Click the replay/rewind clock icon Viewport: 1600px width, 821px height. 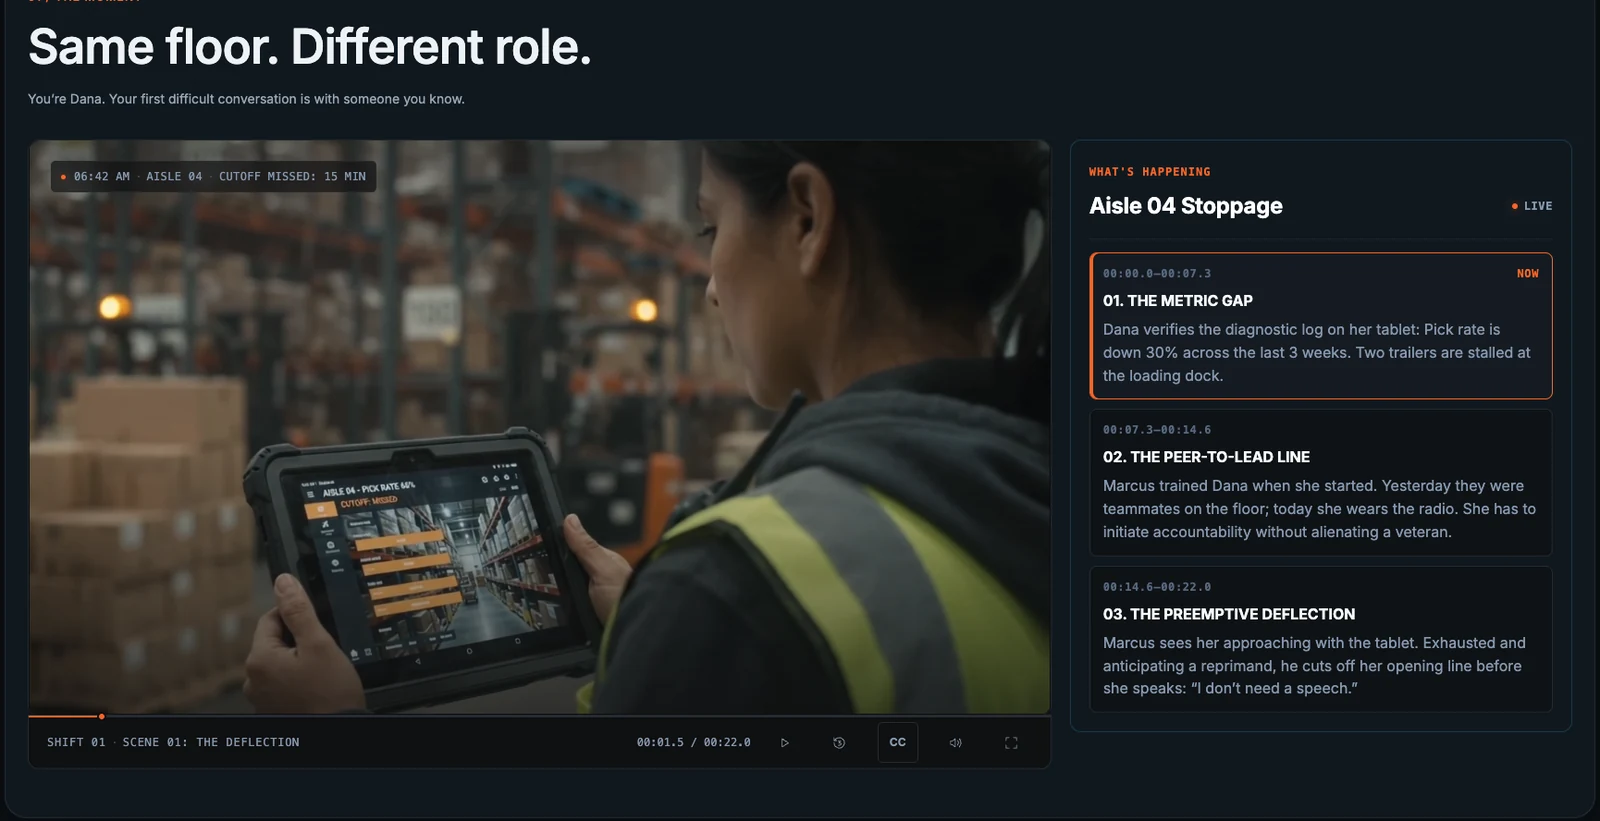(x=839, y=743)
